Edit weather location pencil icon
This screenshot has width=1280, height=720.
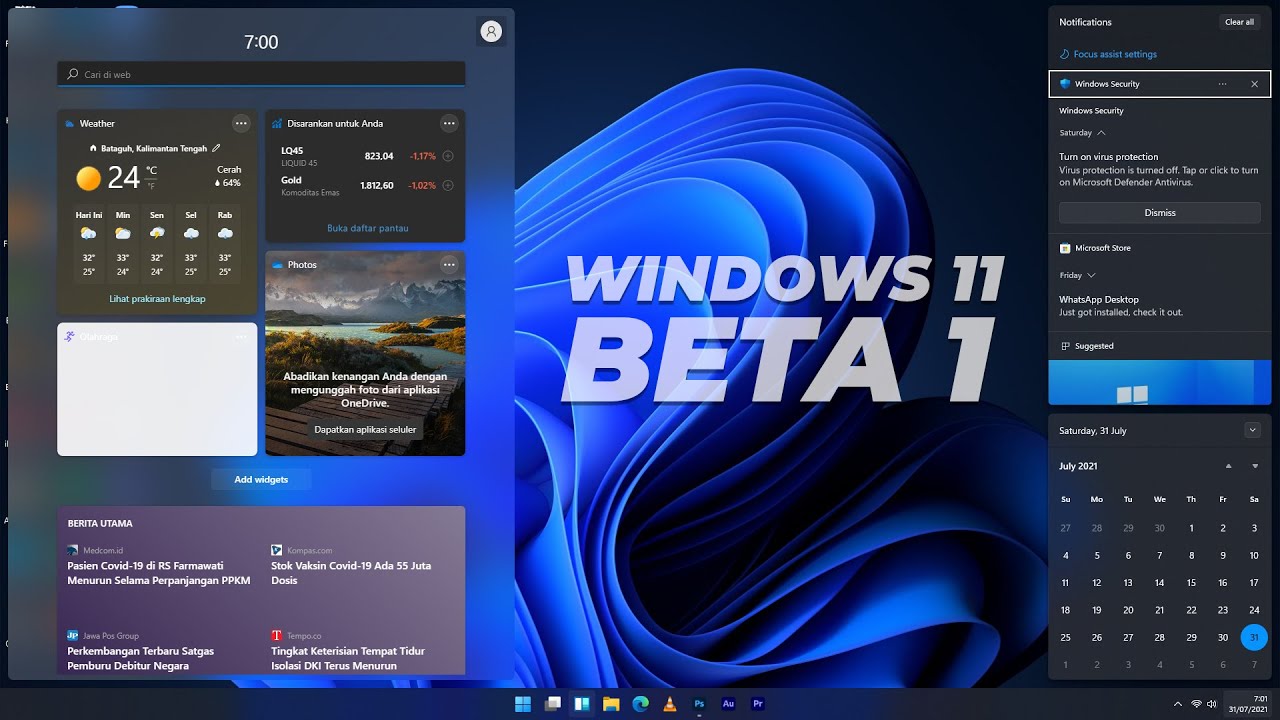(x=216, y=148)
